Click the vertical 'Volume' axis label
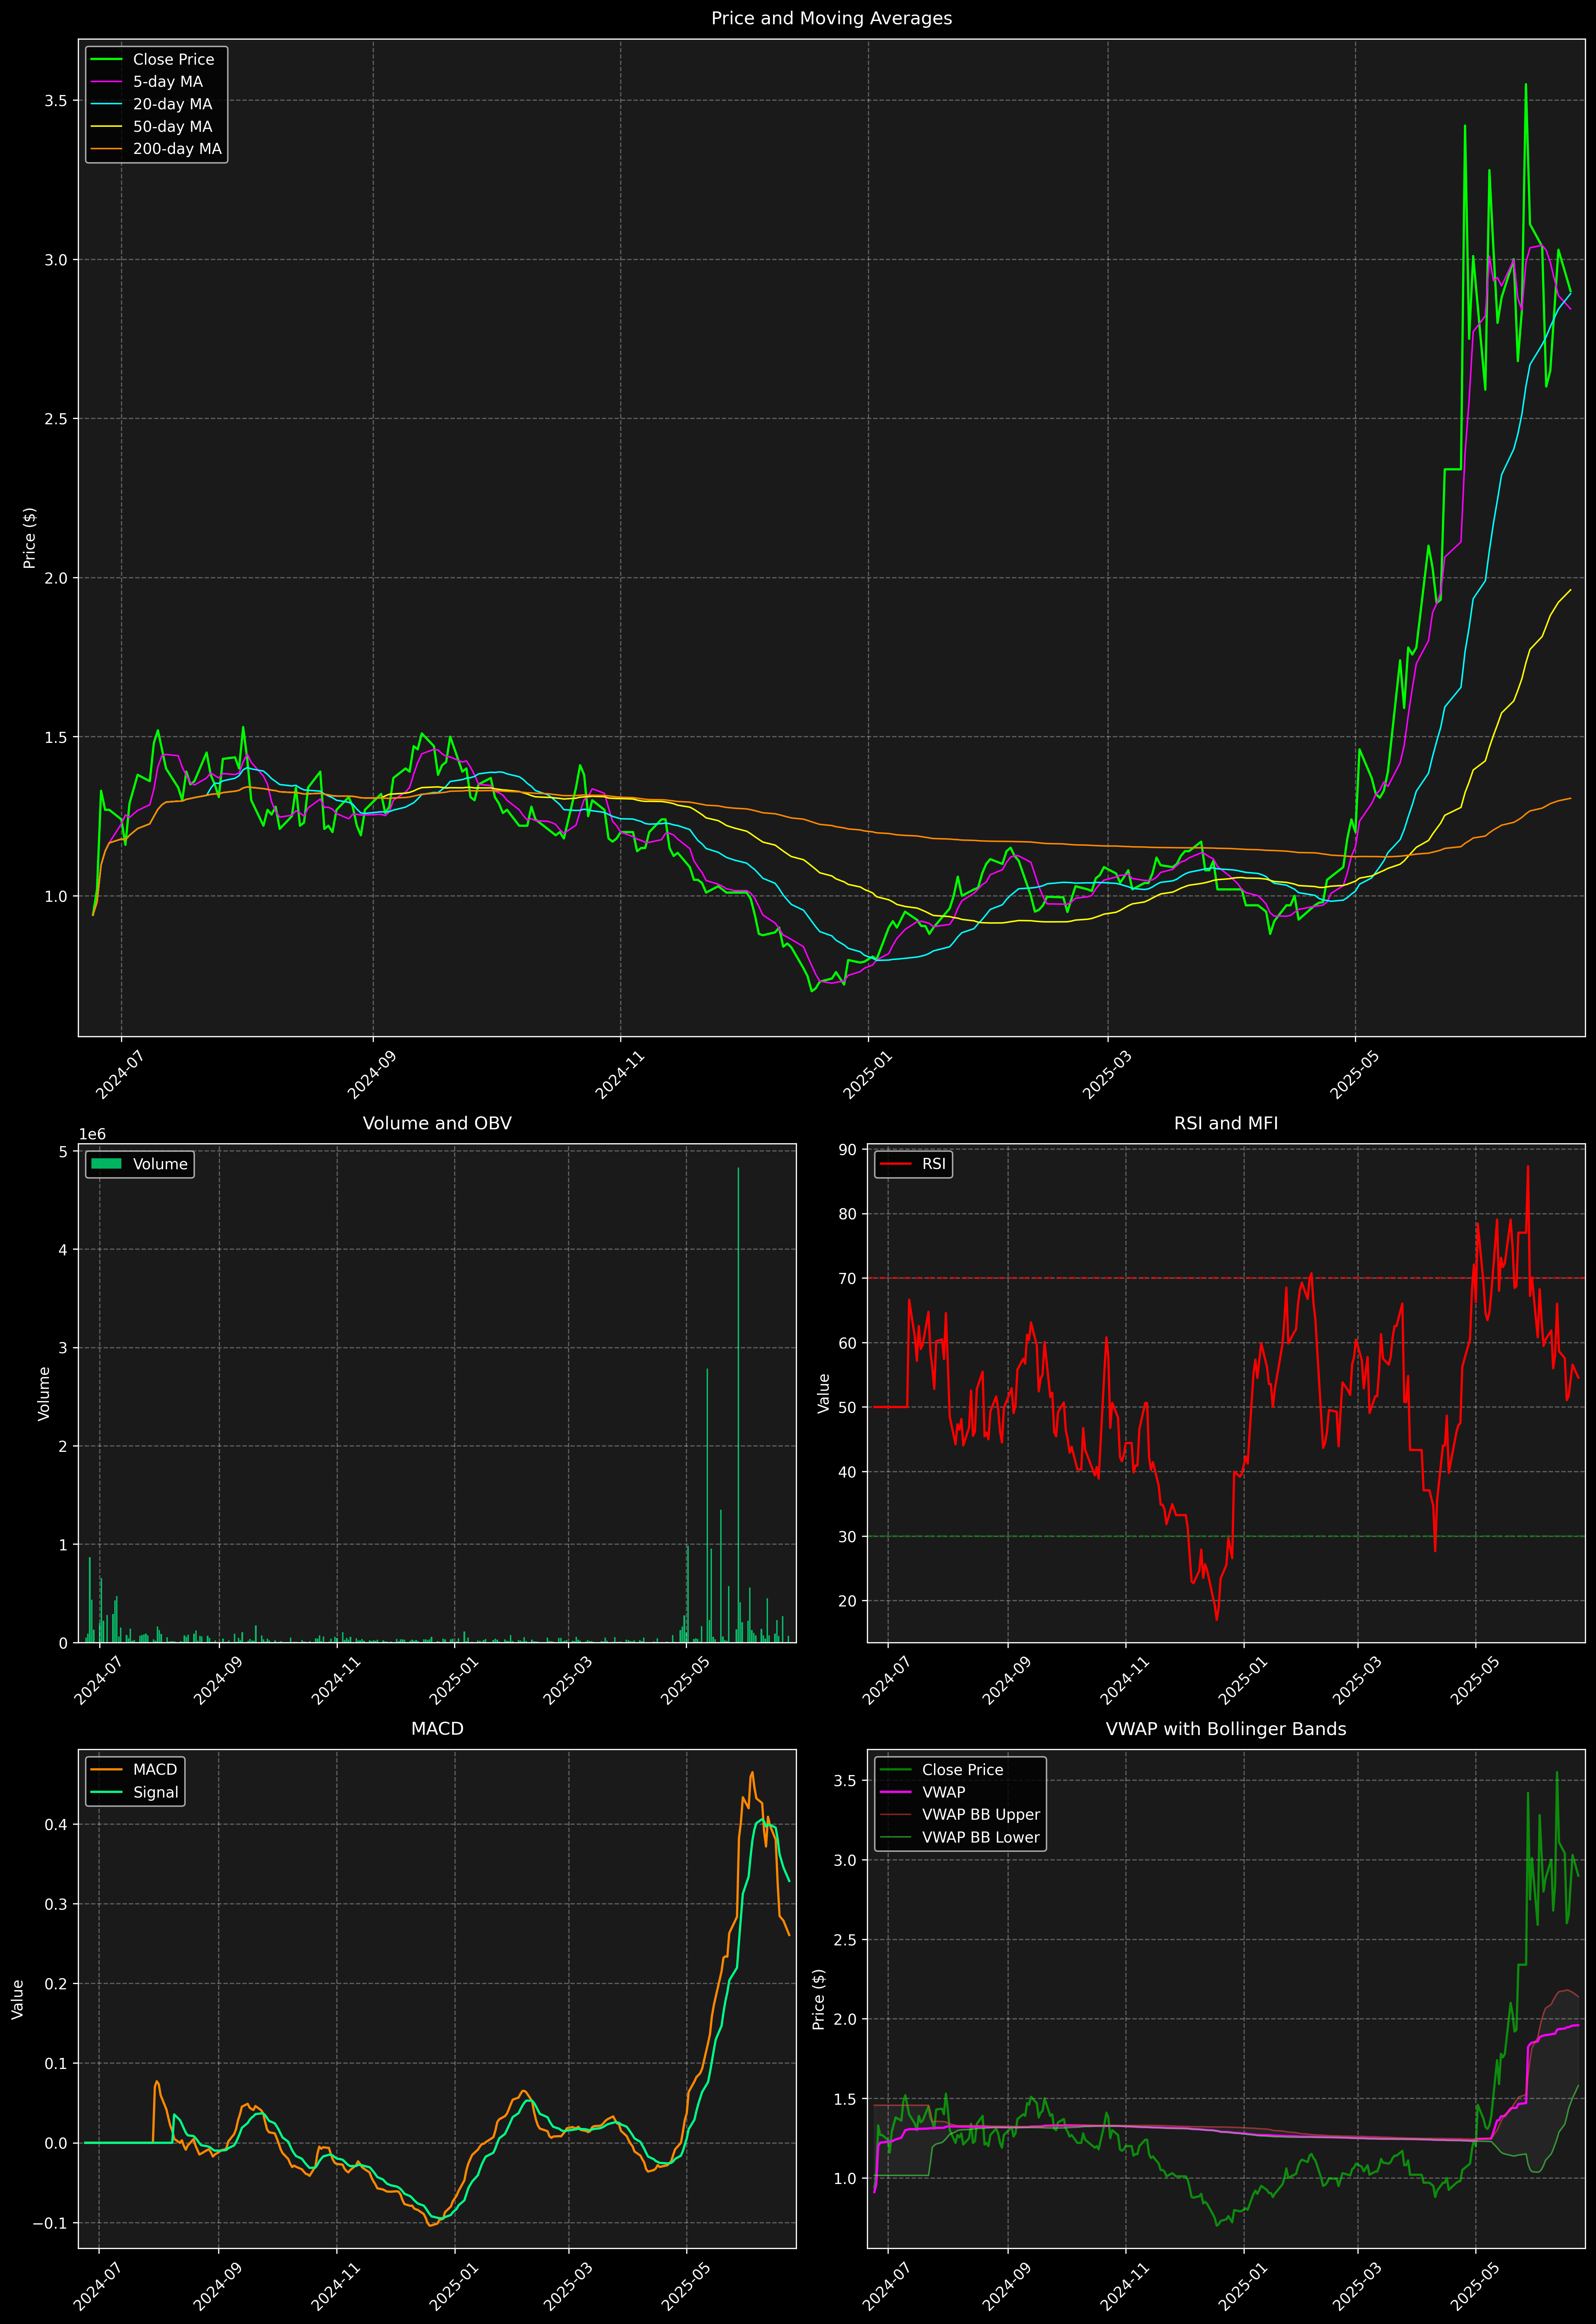Screen dimensions: 1596x2324 44,1393
